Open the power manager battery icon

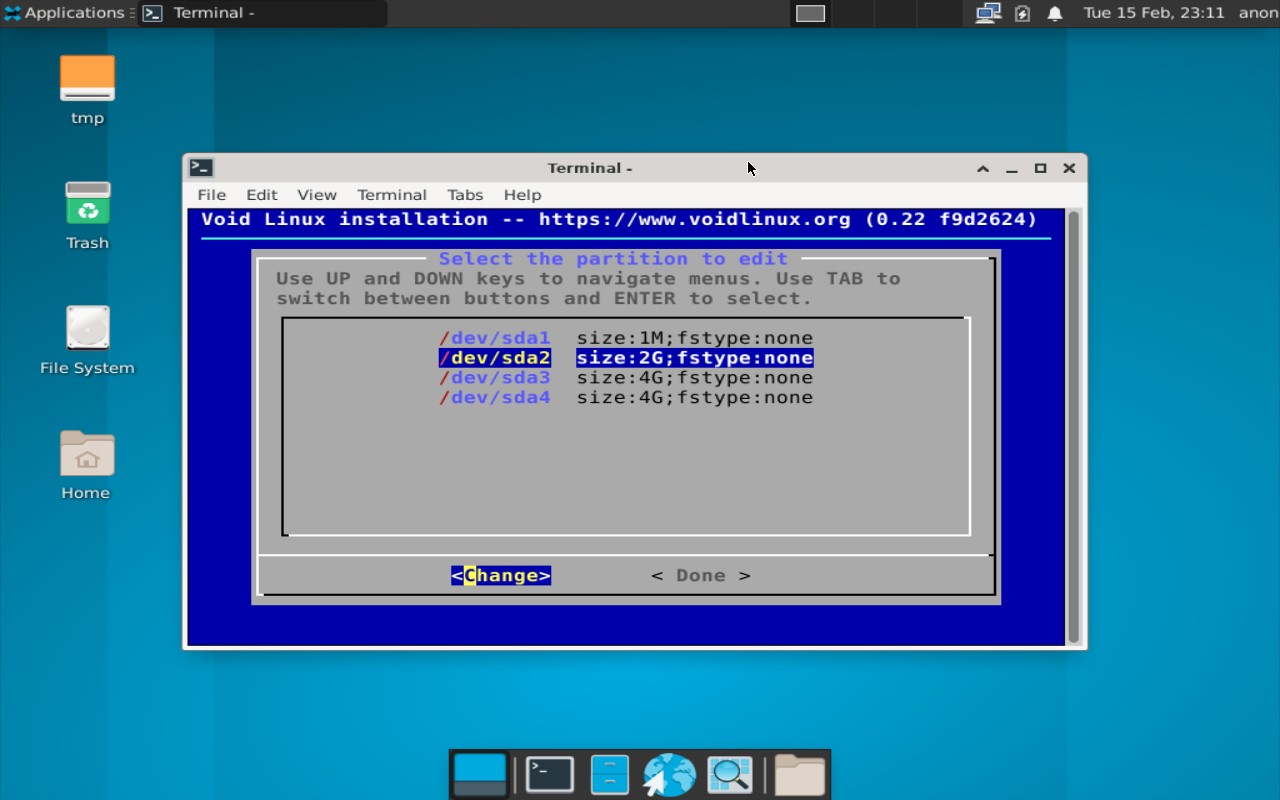tap(1022, 13)
